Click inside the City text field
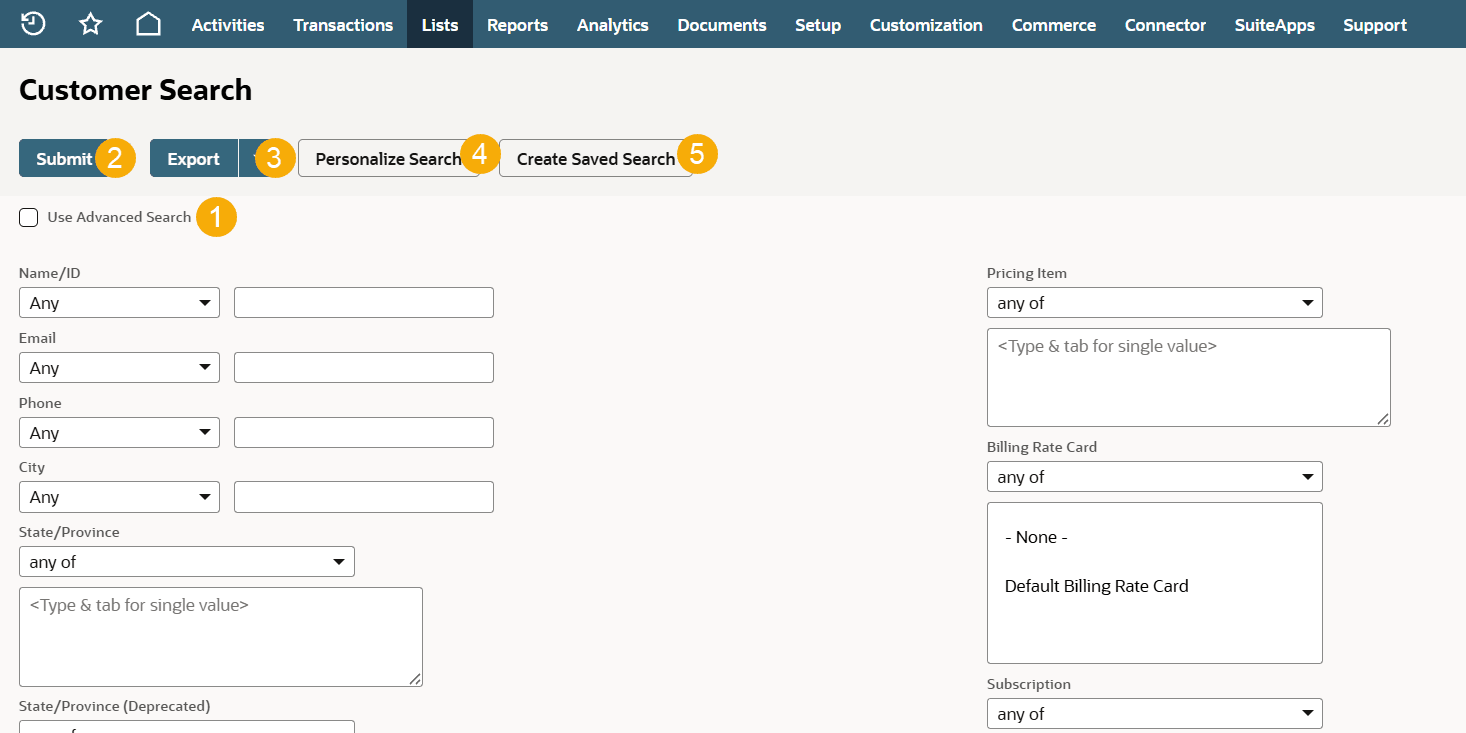The width and height of the screenshot is (1466, 733). coord(363,497)
